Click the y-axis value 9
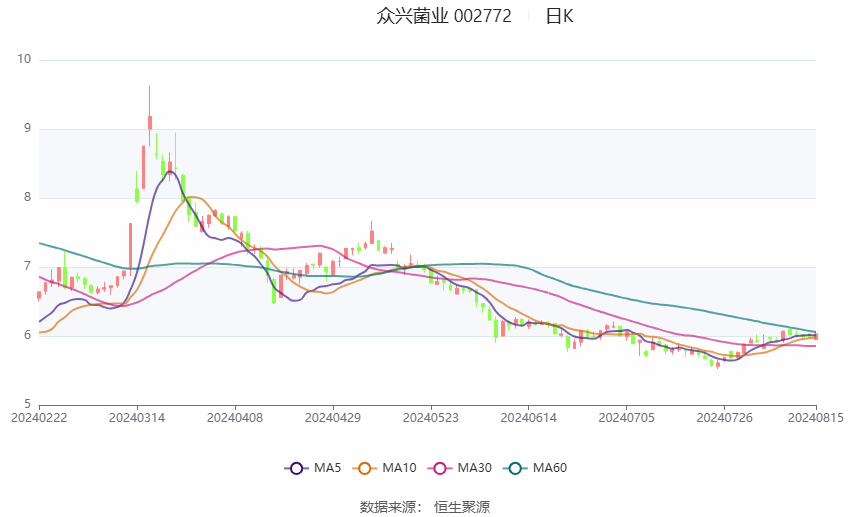The width and height of the screenshot is (850, 517). [28, 128]
